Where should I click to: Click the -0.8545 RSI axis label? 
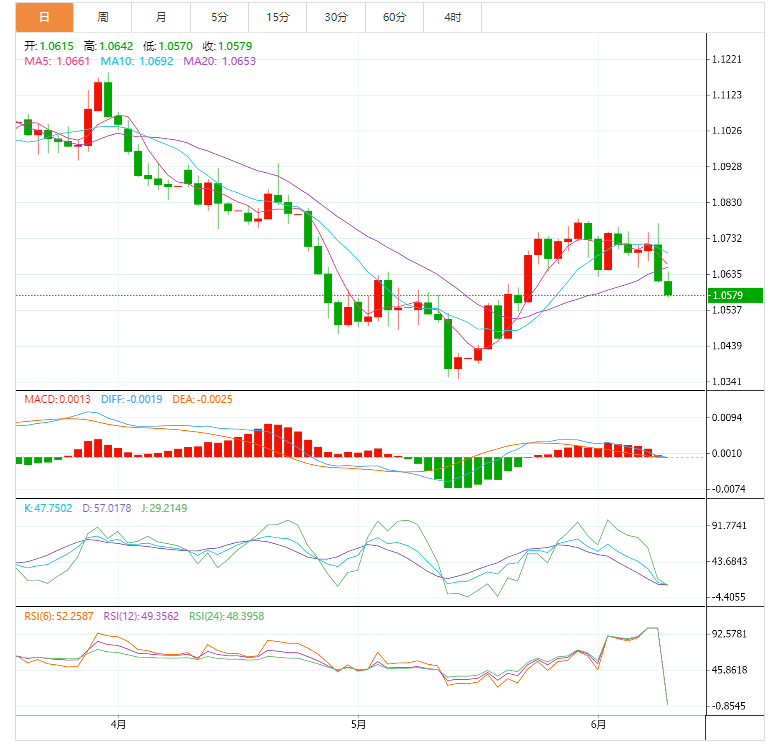[x=728, y=706]
